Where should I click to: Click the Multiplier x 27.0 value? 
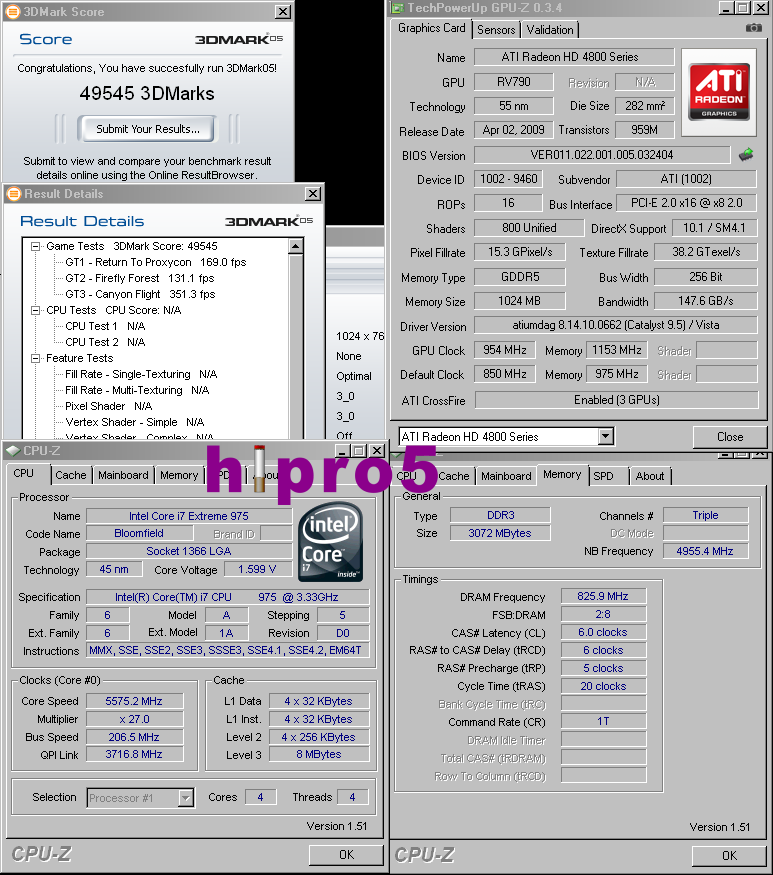pyautogui.click(x=134, y=719)
